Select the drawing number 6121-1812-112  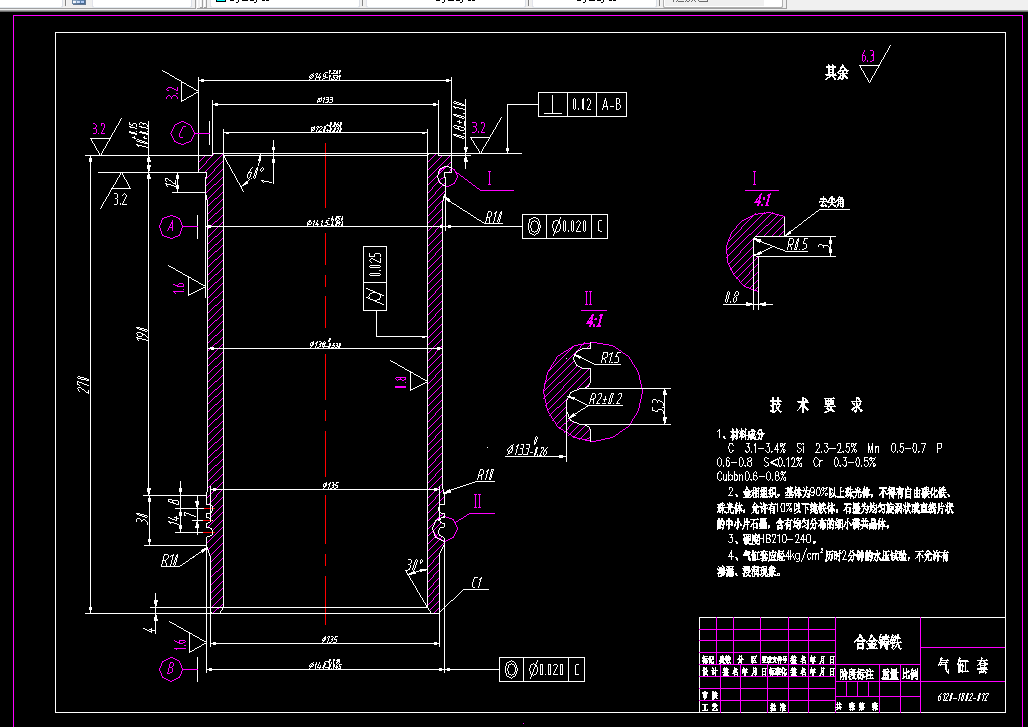pos(965,697)
